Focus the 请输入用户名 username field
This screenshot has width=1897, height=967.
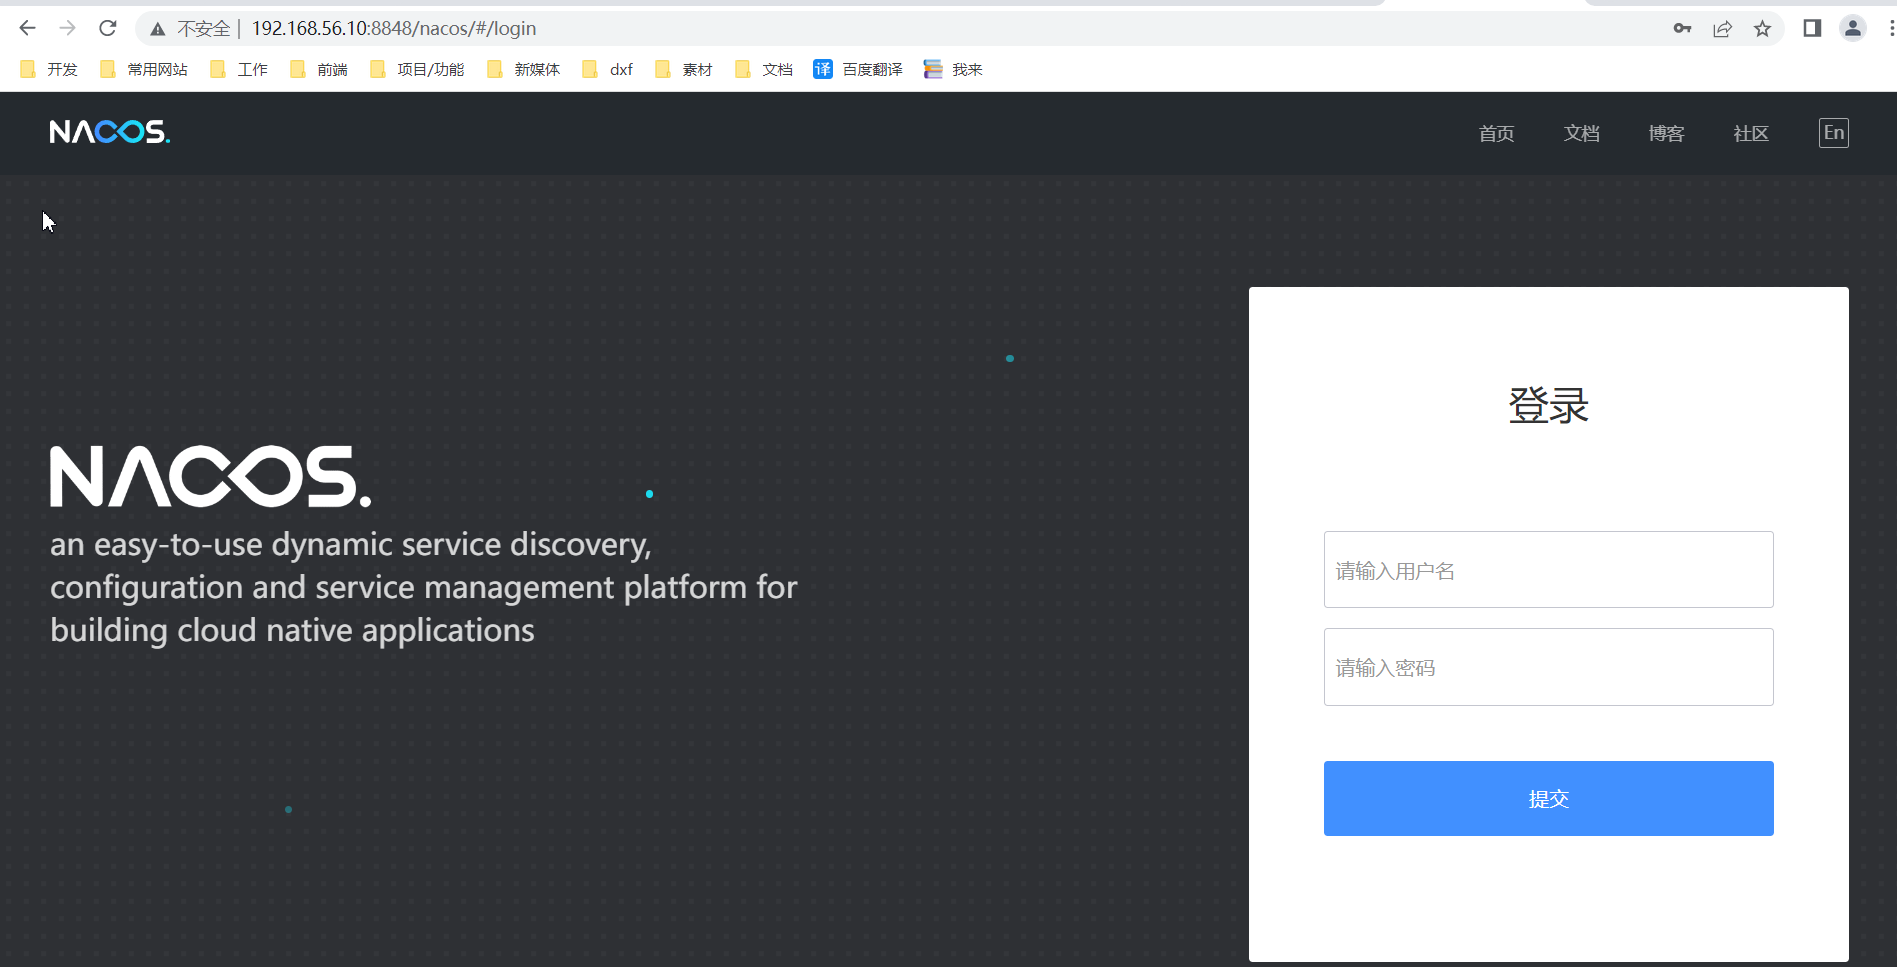(1548, 569)
